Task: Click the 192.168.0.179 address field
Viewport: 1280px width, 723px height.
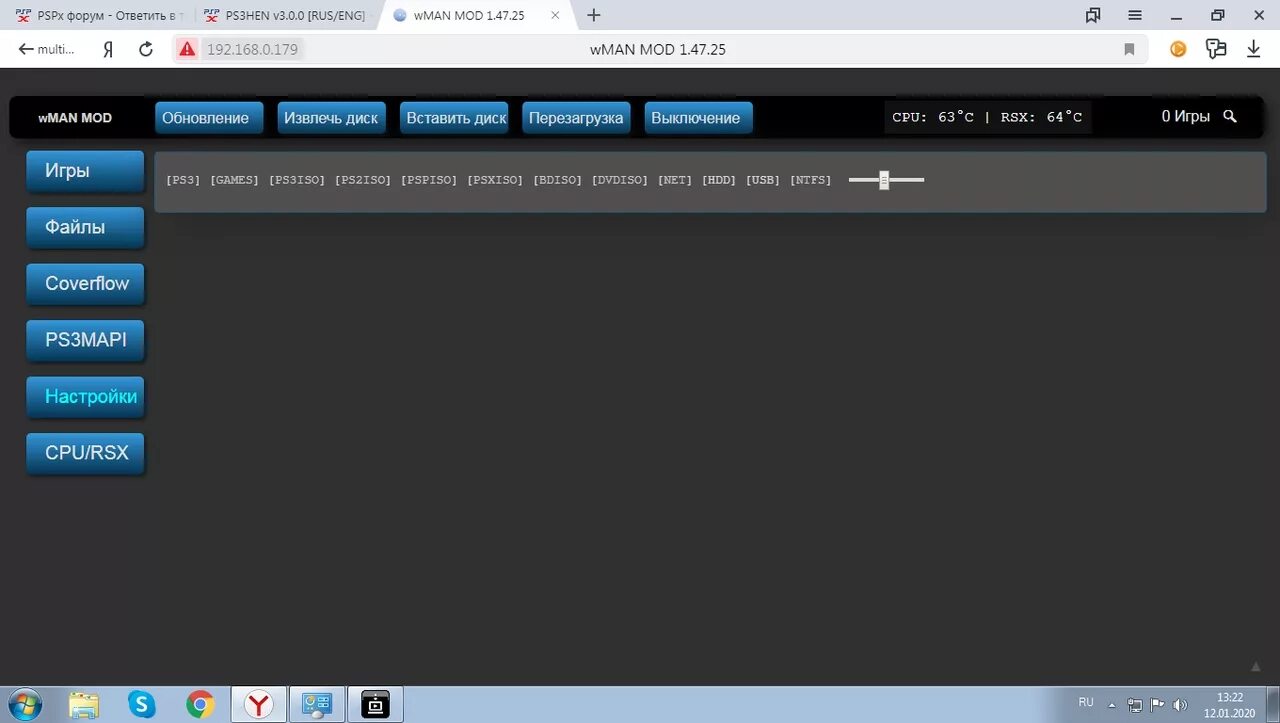Action: coord(252,49)
